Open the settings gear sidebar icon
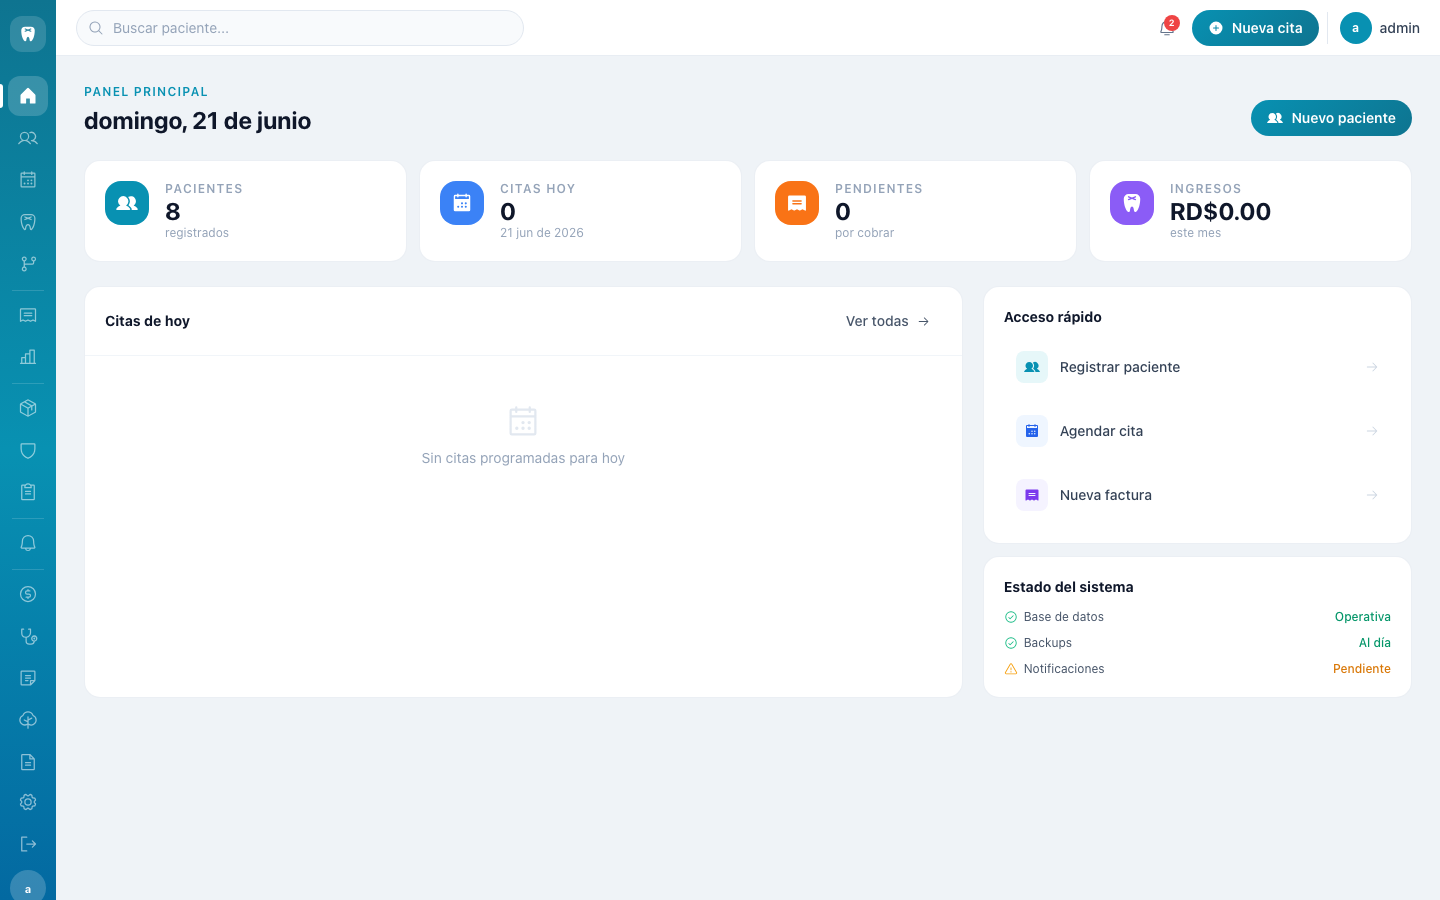Screen dimensions: 1440x900 28,802
